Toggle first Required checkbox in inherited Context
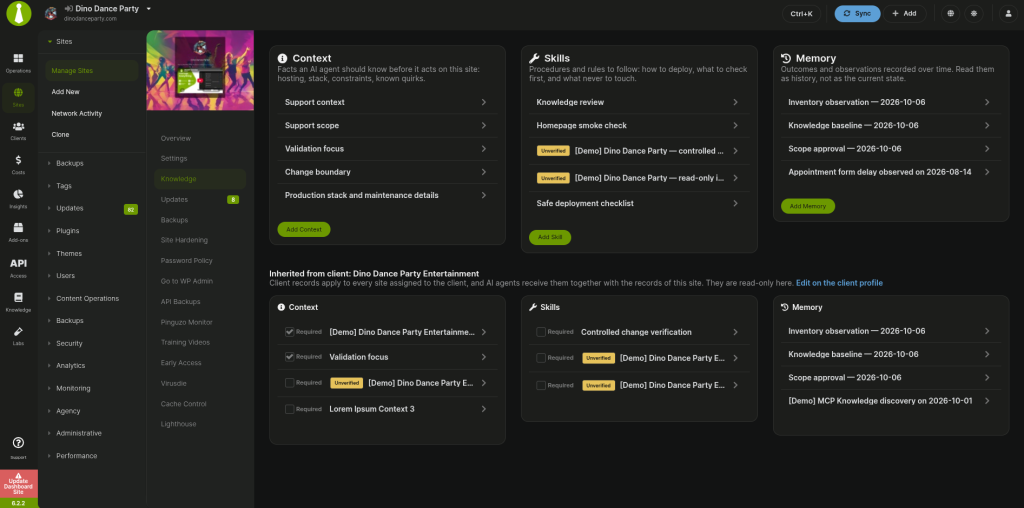Image resolution: width=1024 pixels, height=508 pixels. pos(289,332)
